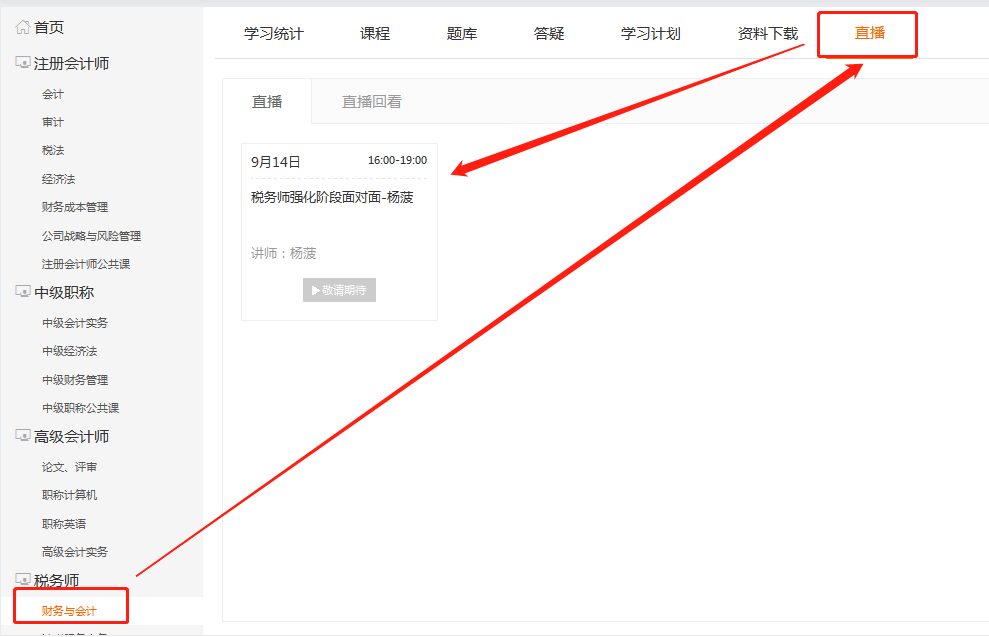Open the 课程 menu item
The image size is (989, 637).
point(374,33)
